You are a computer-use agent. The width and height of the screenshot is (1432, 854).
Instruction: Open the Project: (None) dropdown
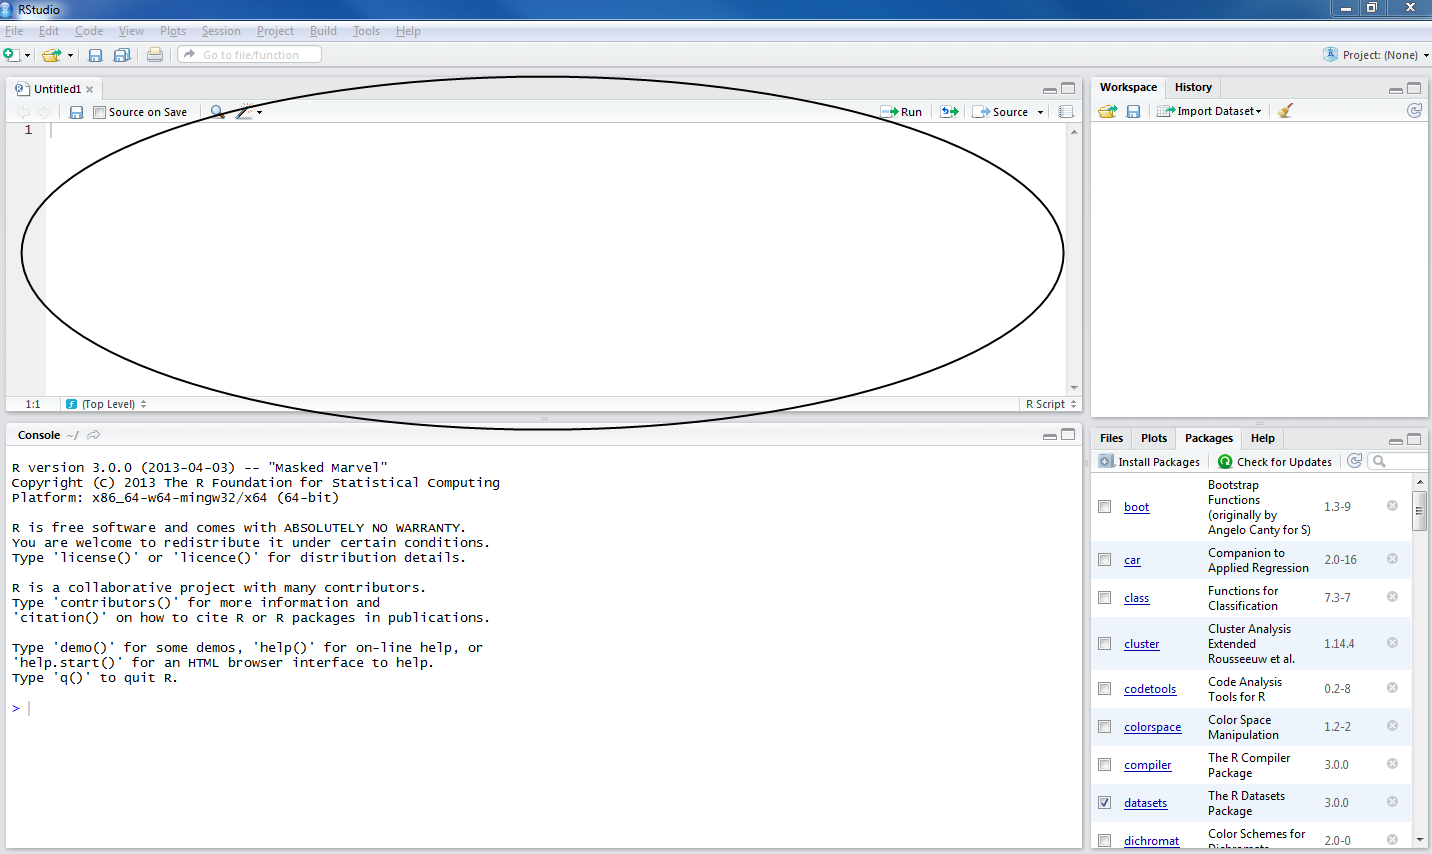[1376, 55]
